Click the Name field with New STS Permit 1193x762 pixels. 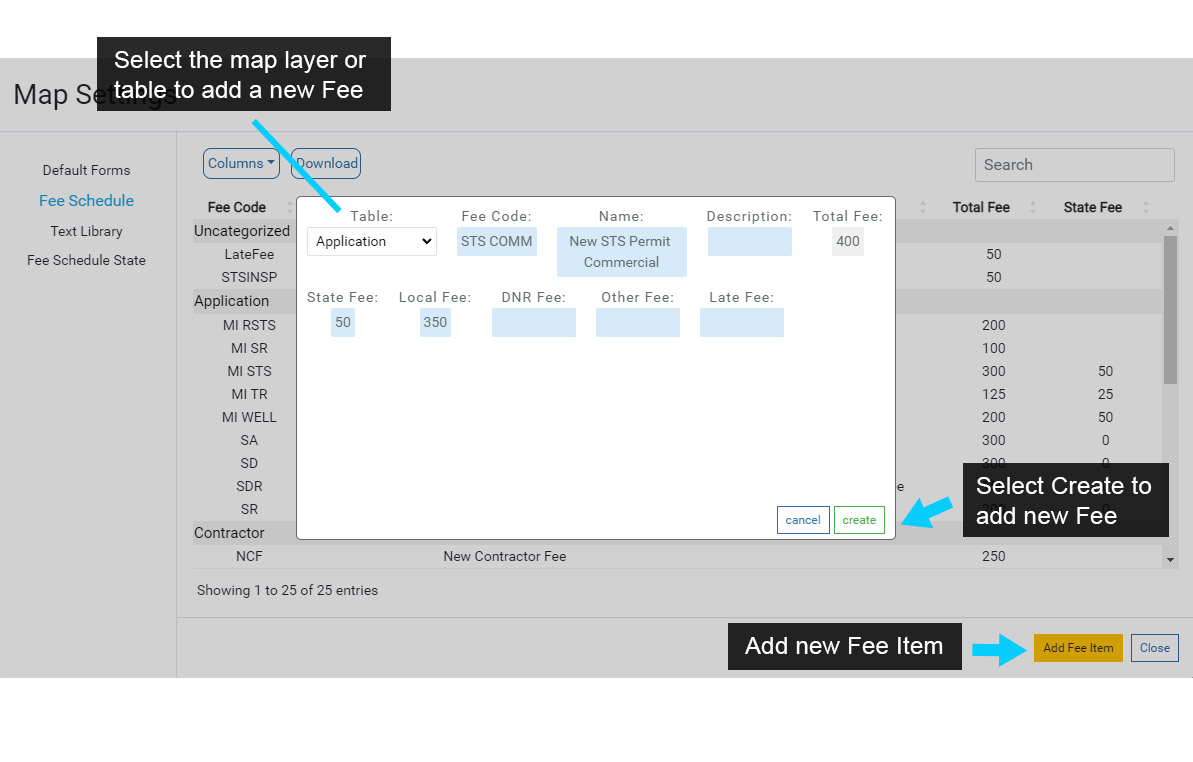(621, 252)
